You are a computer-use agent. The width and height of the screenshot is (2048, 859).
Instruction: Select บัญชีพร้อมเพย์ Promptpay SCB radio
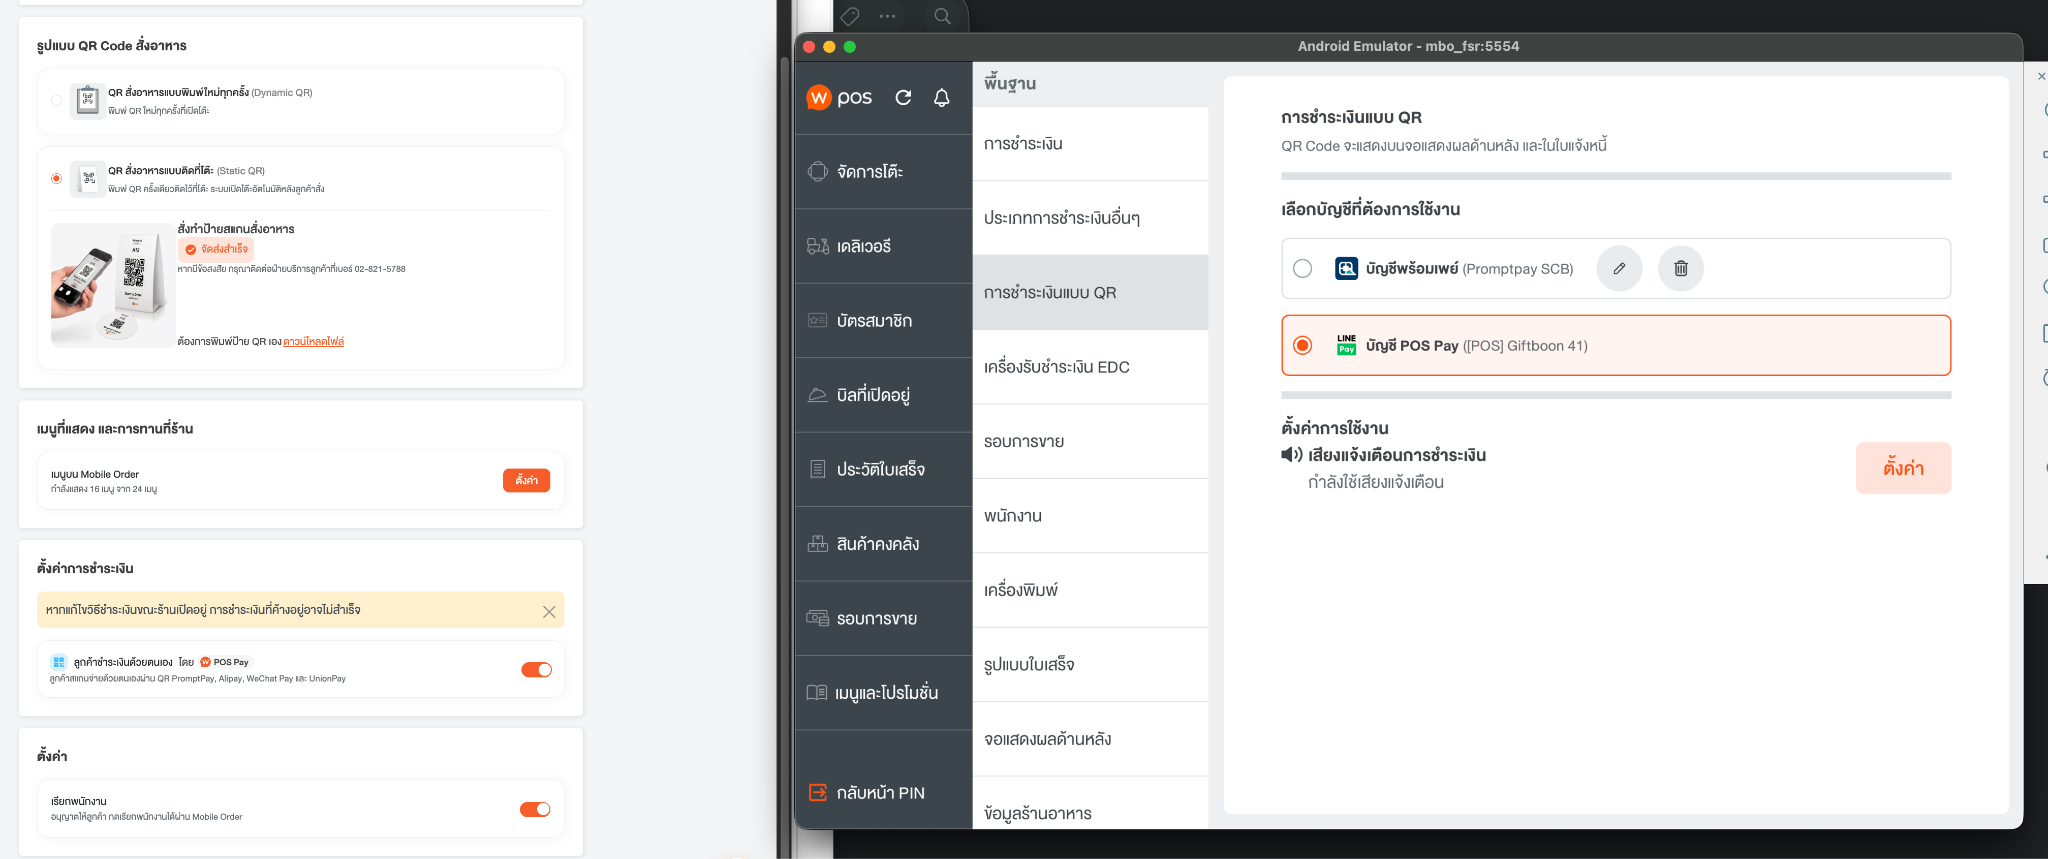pyautogui.click(x=1302, y=268)
